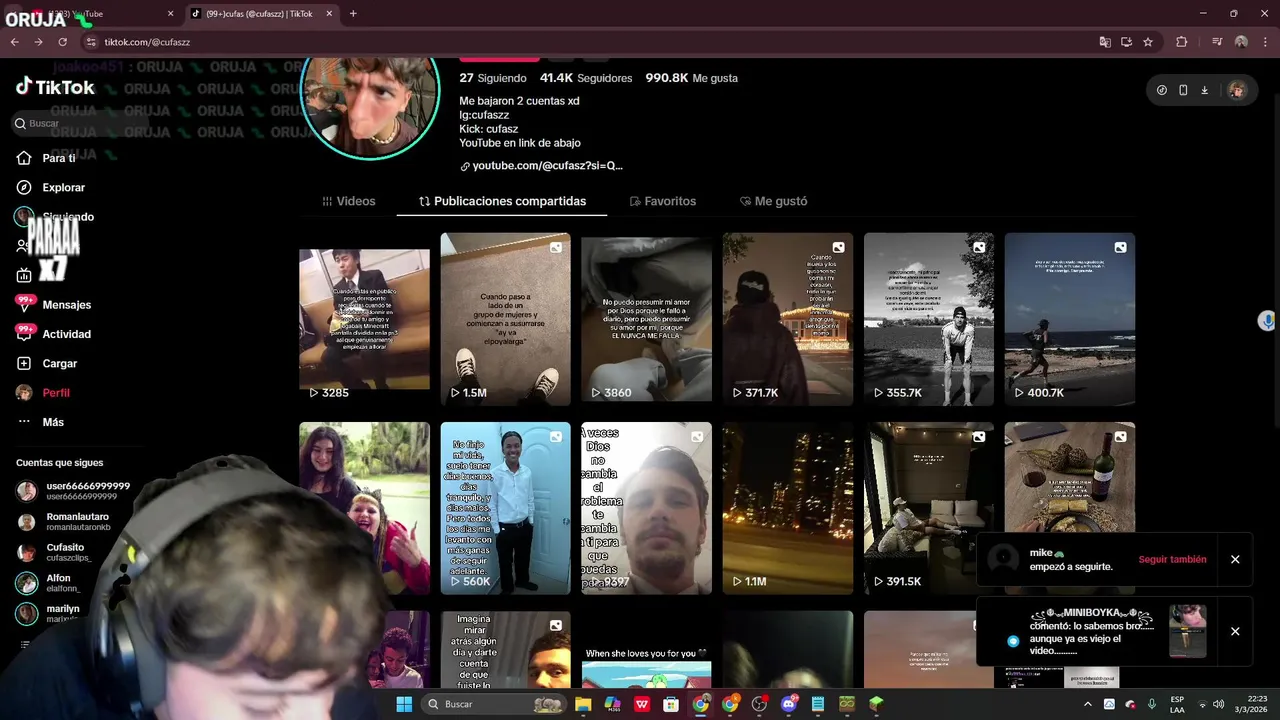Reload the page
Screen dimensions: 1280x720
62,42
